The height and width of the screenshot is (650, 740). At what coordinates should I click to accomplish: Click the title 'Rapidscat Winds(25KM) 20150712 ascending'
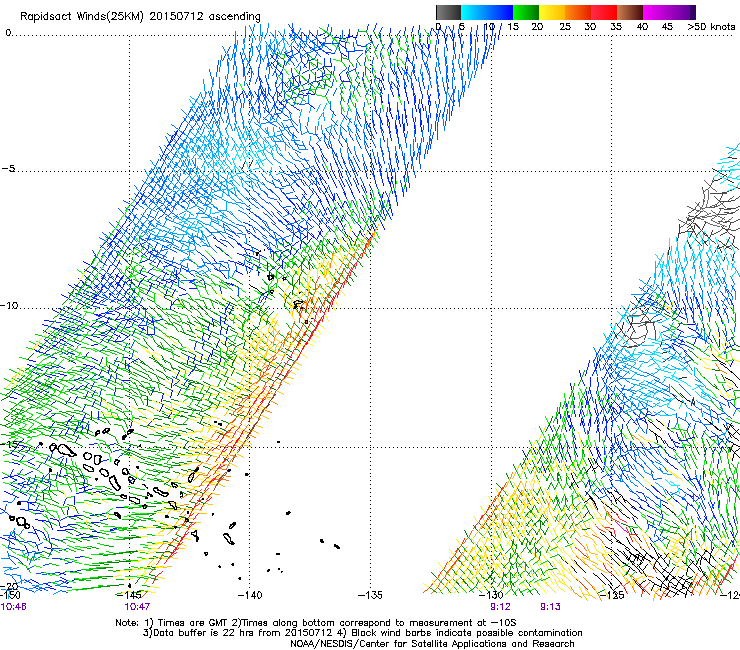click(140, 17)
